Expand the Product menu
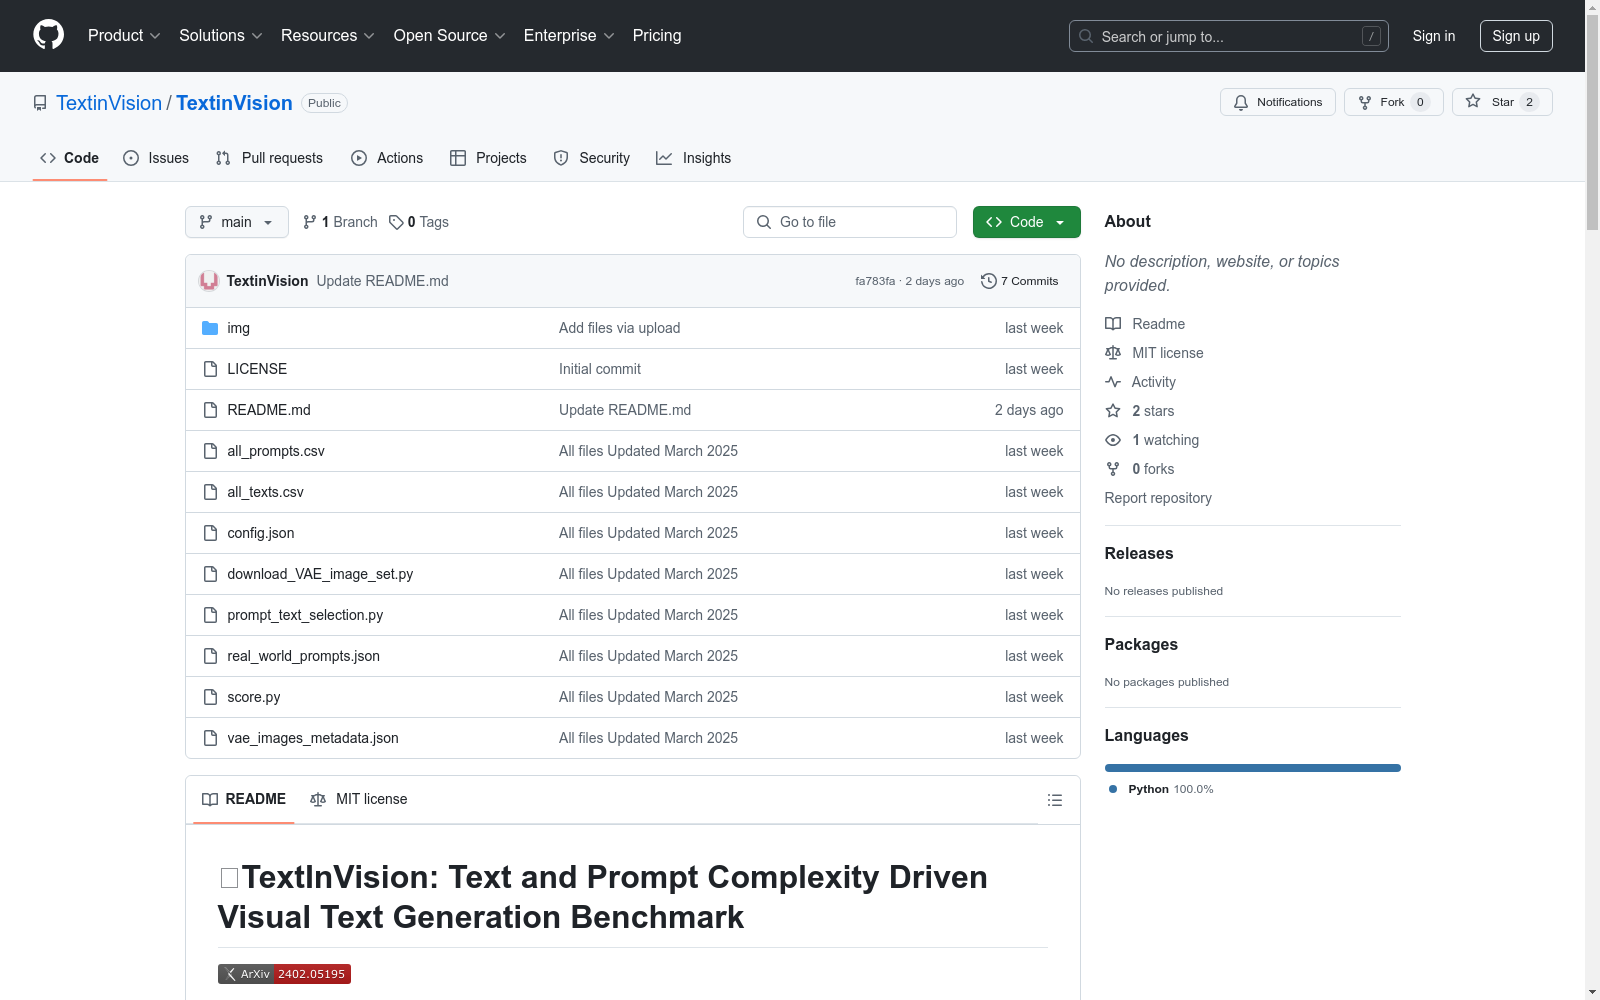The image size is (1600, 1000). tap(124, 36)
